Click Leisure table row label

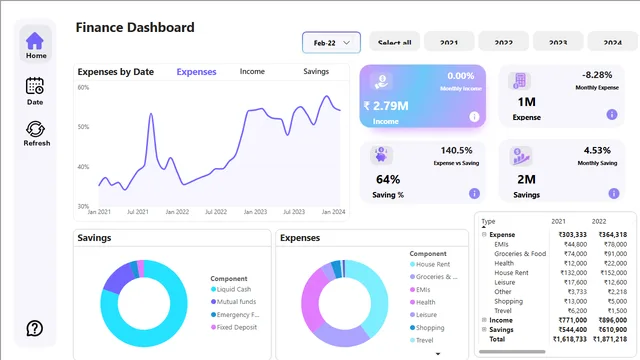(x=504, y=282)
